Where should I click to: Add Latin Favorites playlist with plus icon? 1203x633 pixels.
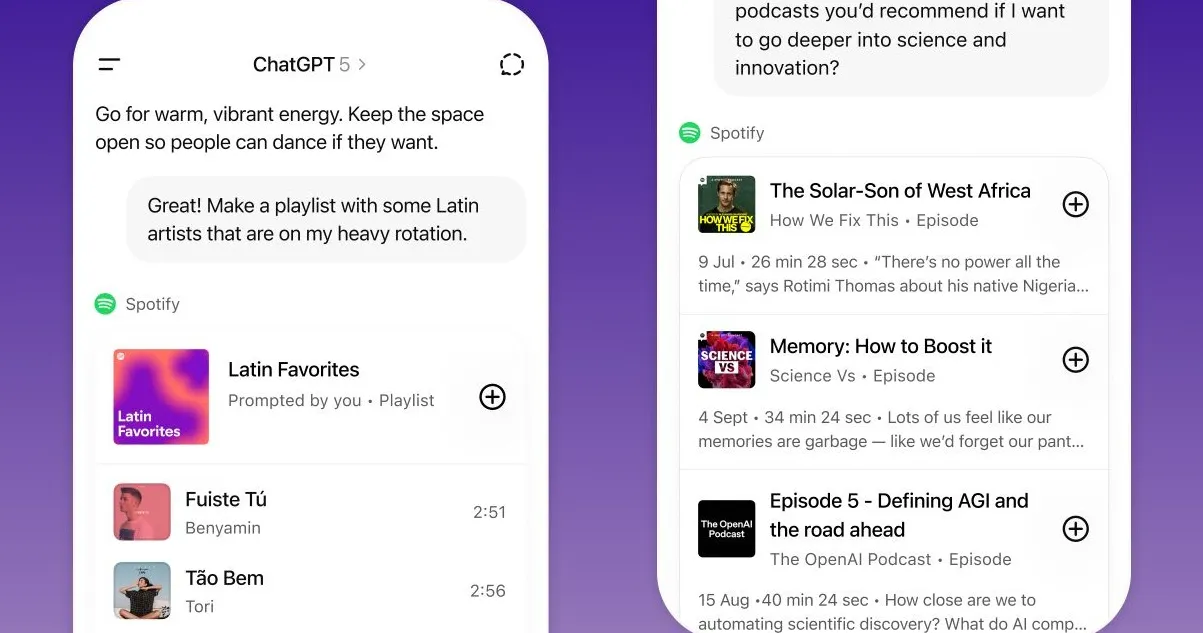coord(492,397)
